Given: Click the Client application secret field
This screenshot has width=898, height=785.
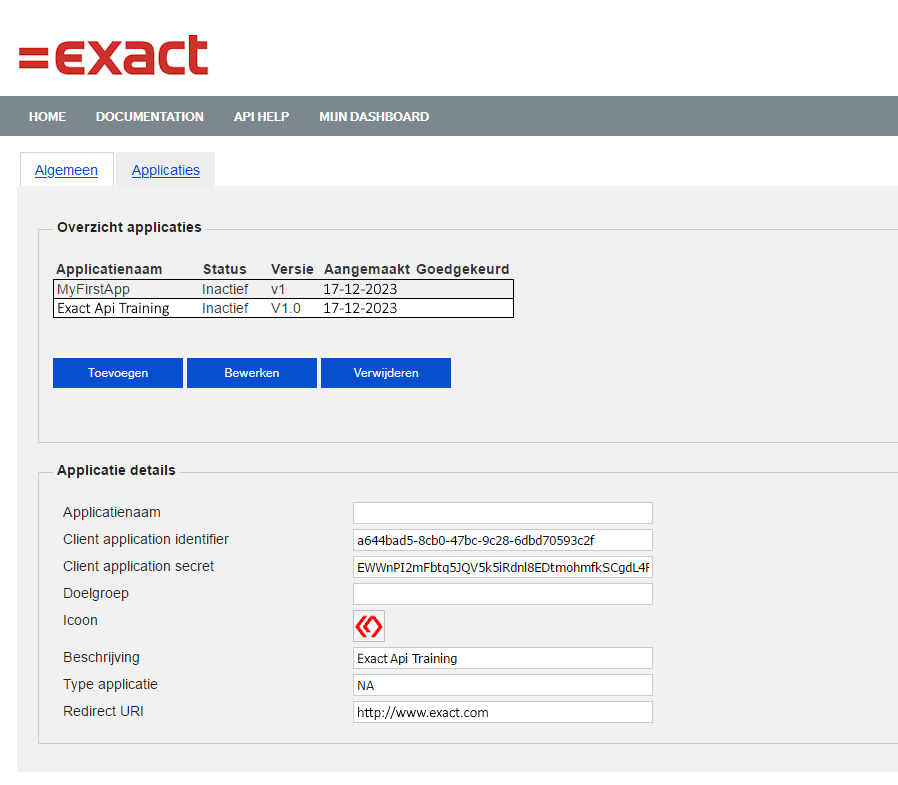Looking at the screenshot, I should (x=503, y=567).
